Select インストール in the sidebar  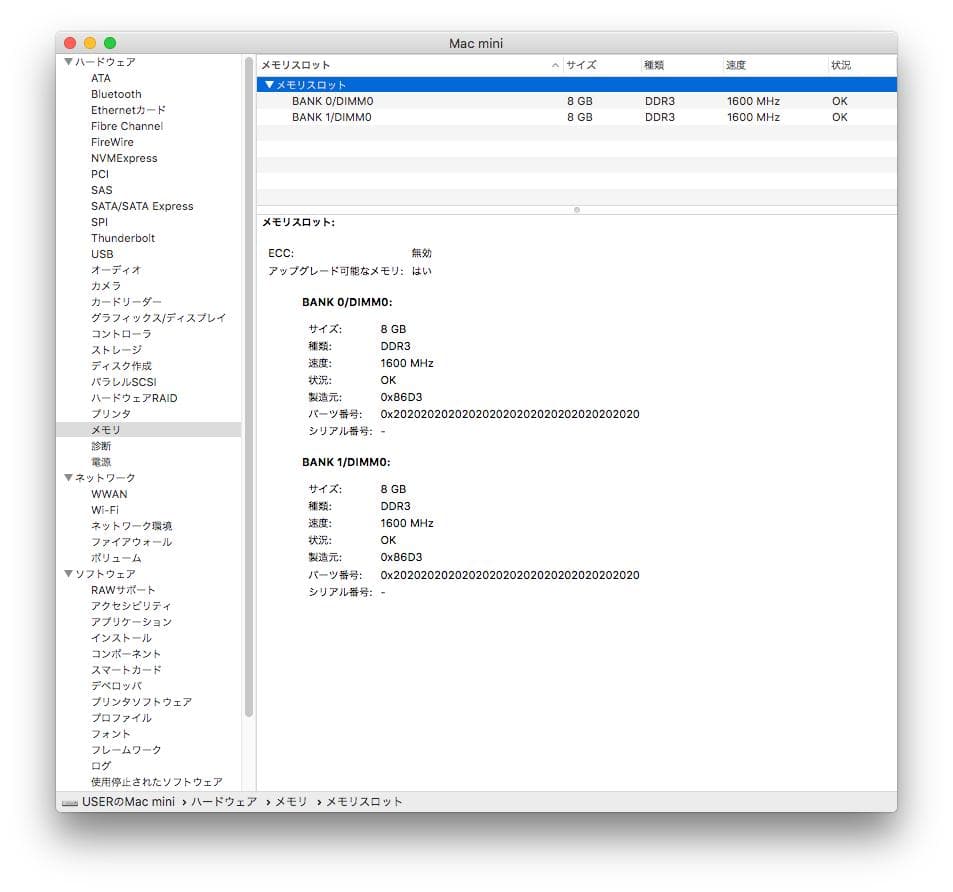pos(121,638)
